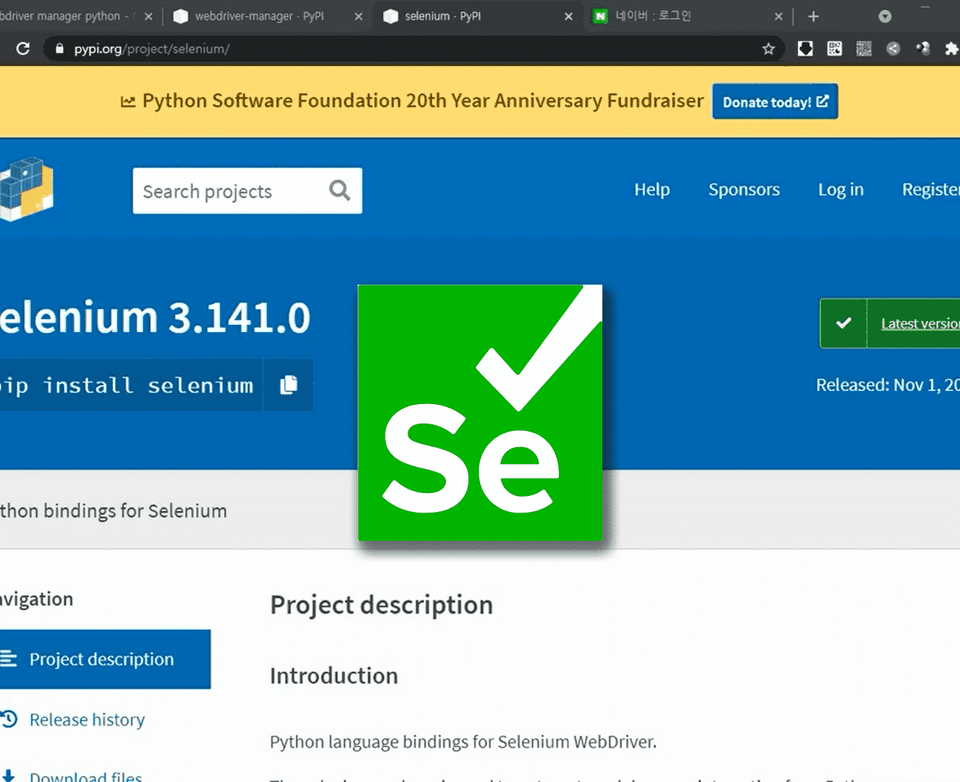Click the Donate today! button

(x=775, y=102)
